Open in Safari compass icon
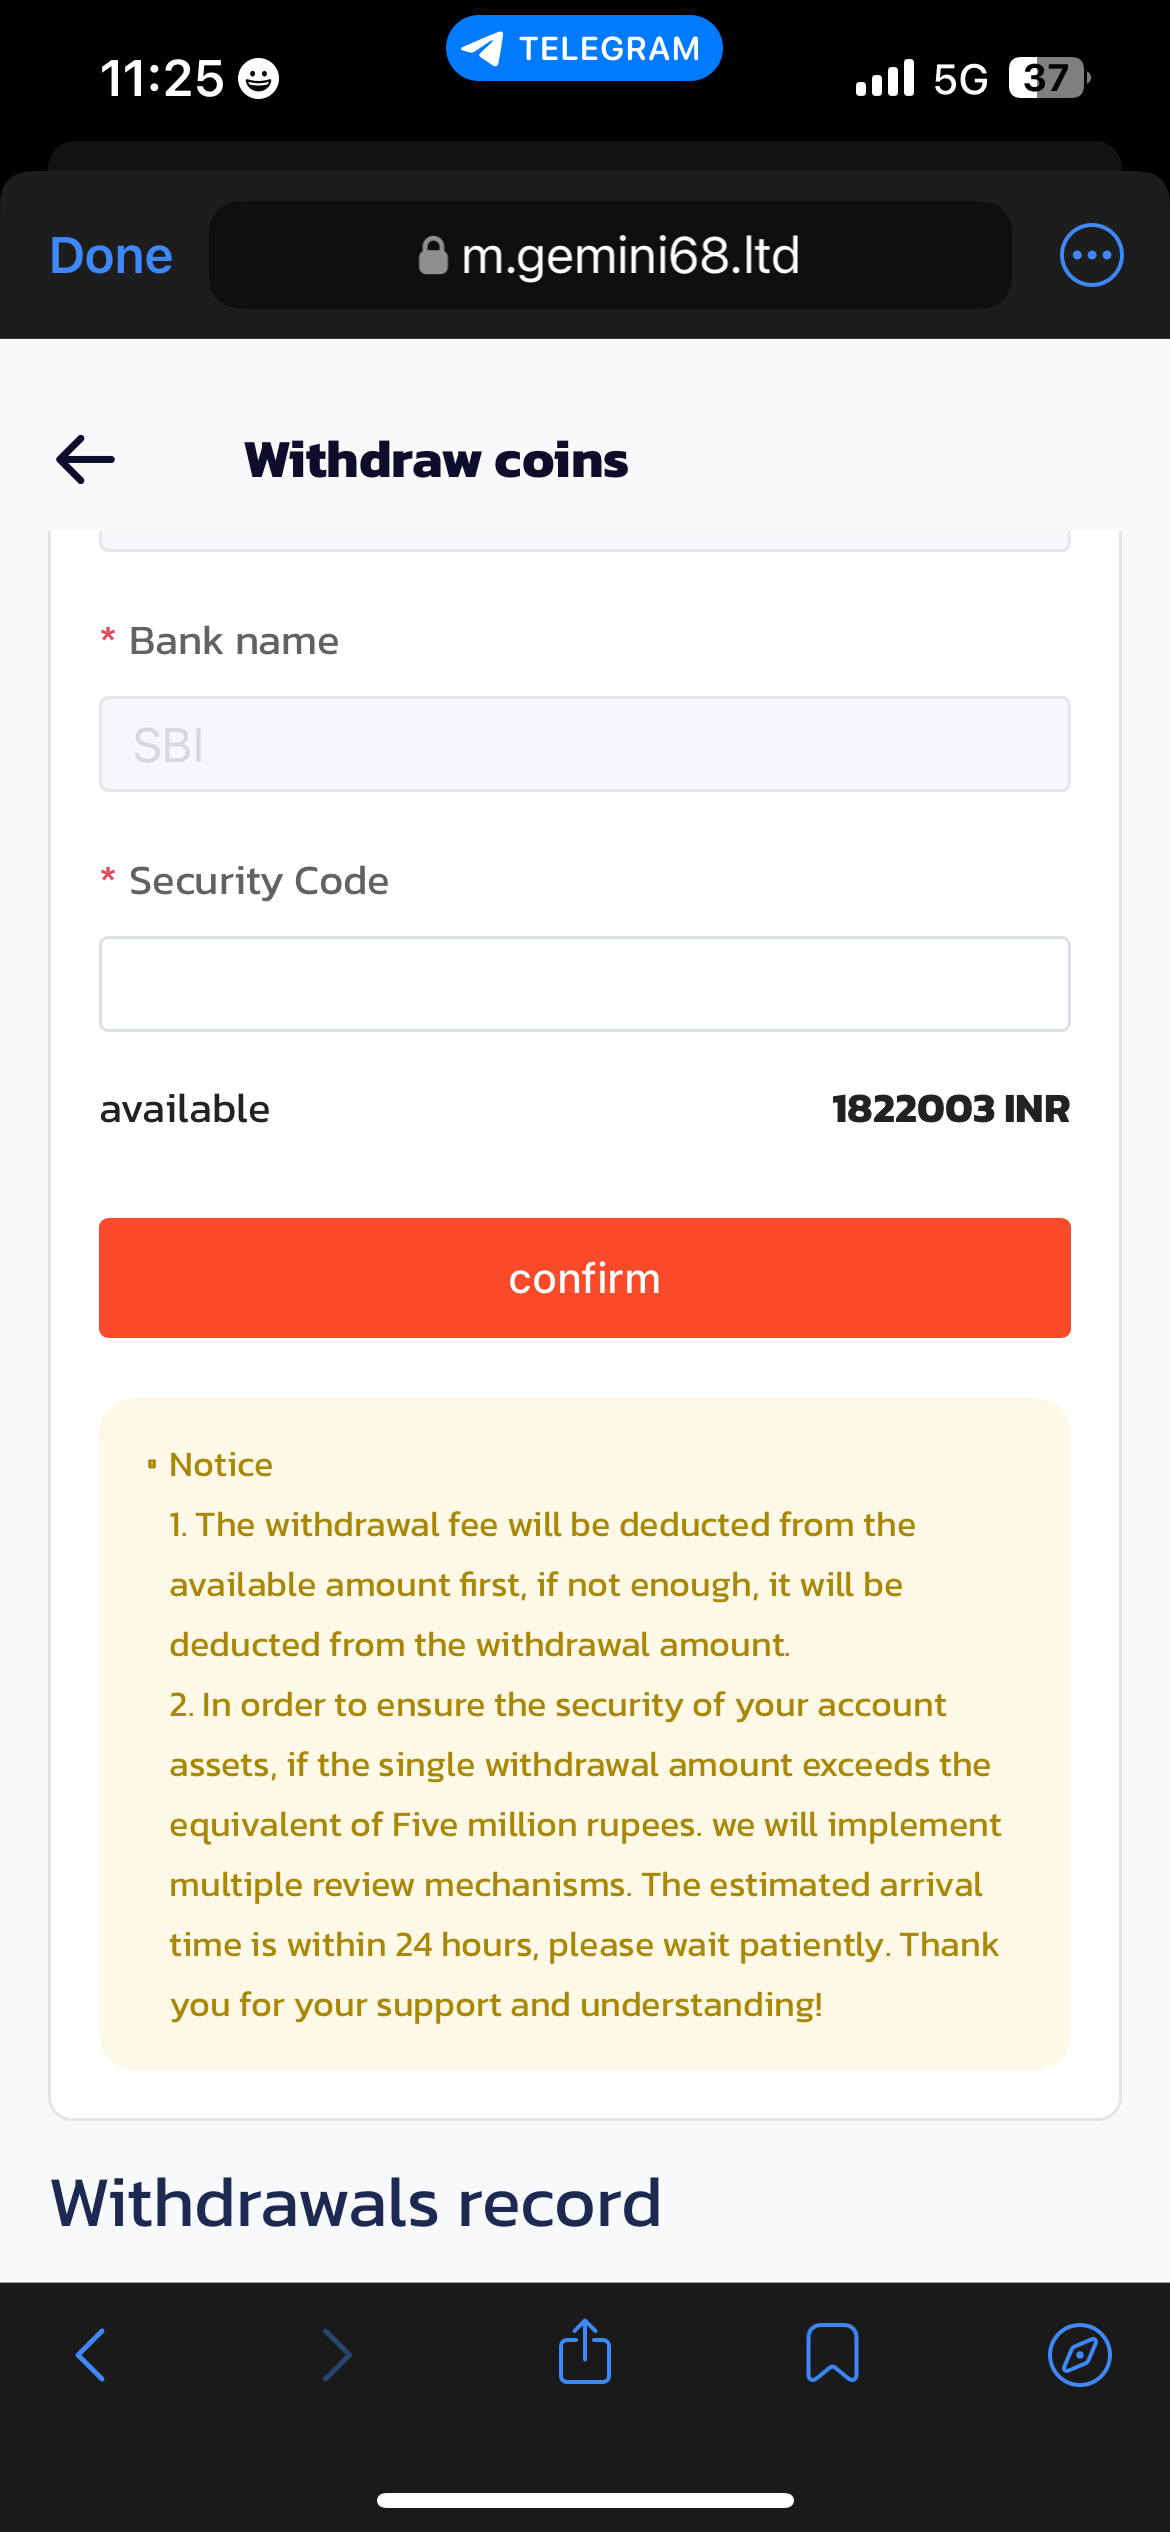 pos(1080,2355)
